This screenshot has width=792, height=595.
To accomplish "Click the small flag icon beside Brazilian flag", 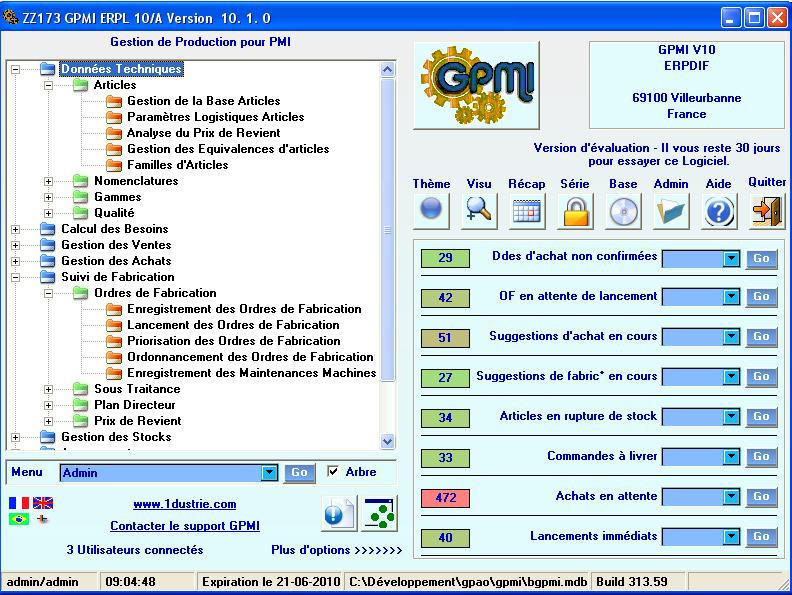I will coord(42,519).
